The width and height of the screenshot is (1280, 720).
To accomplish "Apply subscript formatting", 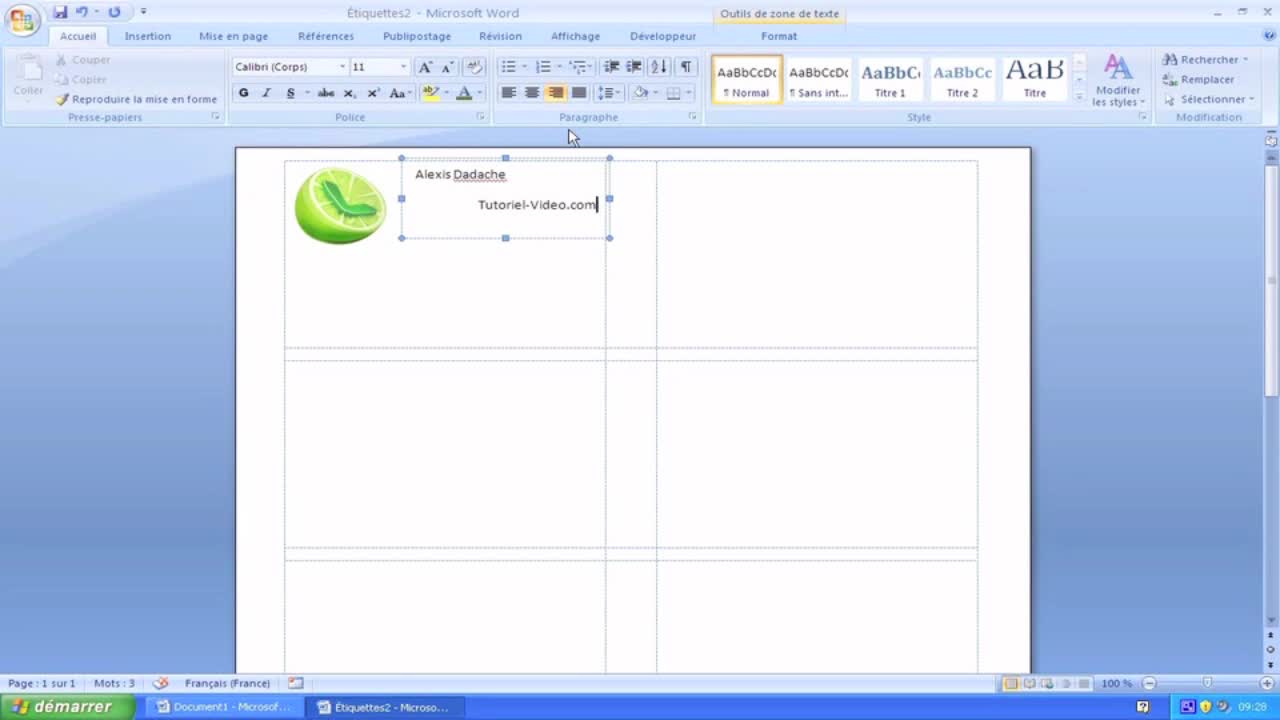I will click(x=349, y=93).
